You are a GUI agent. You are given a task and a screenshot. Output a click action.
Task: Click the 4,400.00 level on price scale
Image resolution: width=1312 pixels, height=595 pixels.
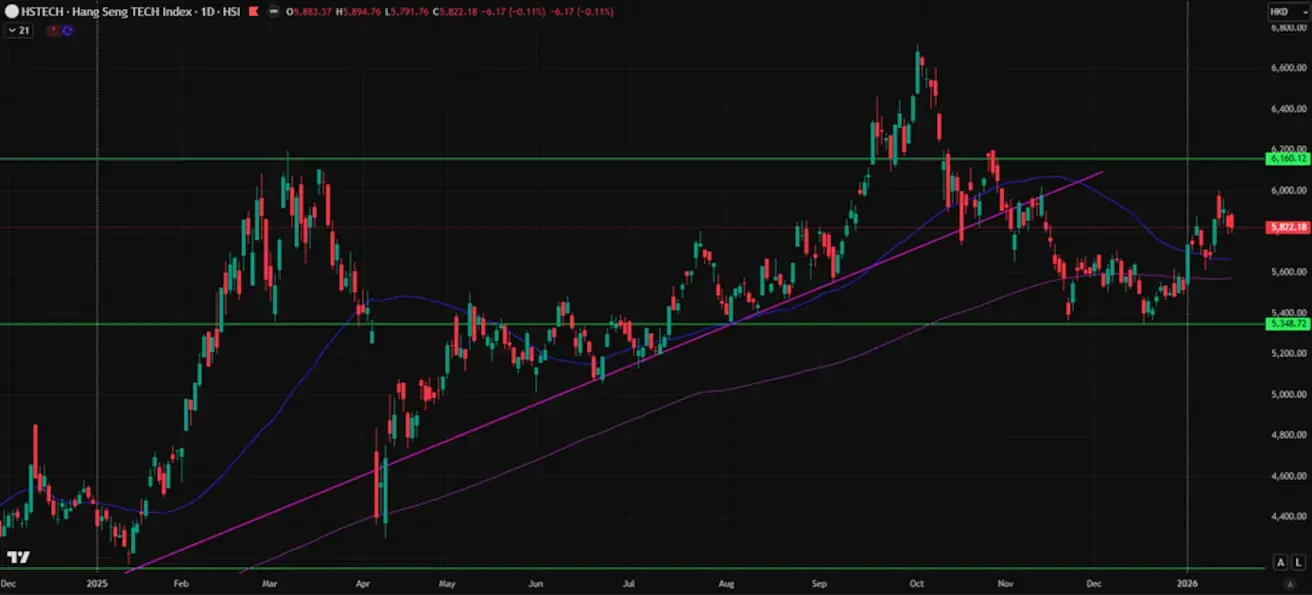click(1286, 517)
